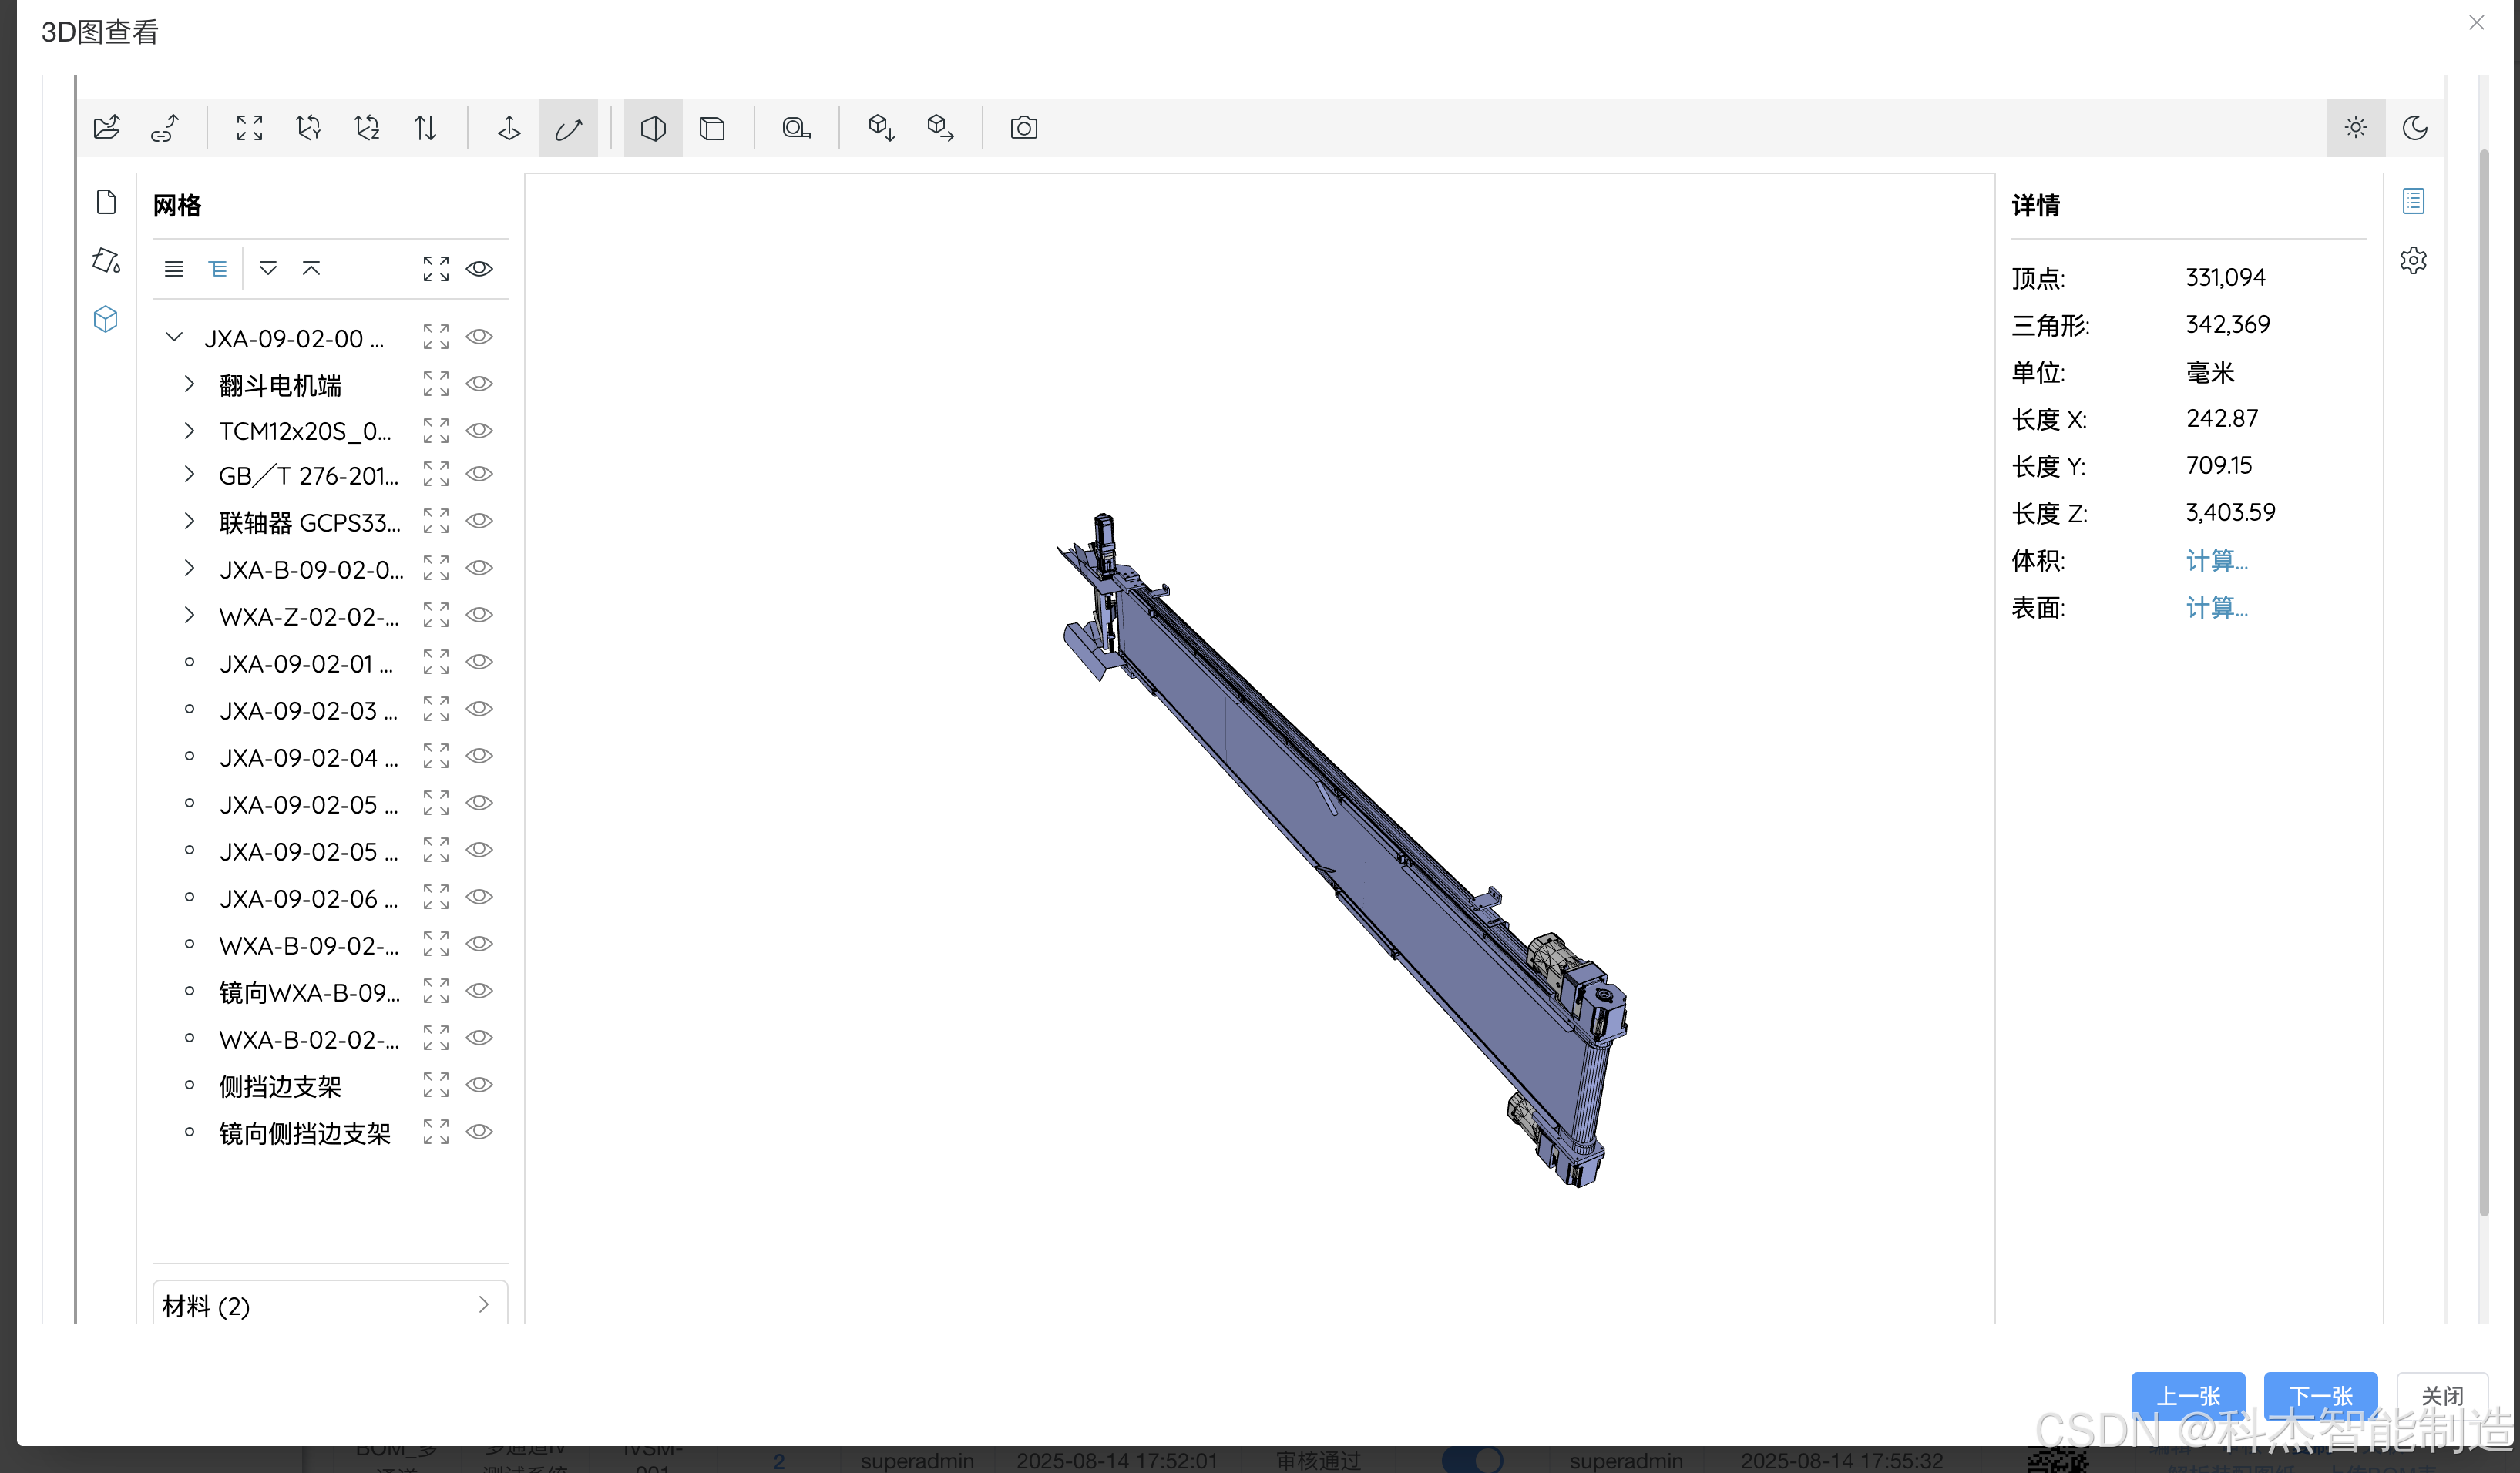This screenshot has height=1473, width=2520.
Task: Toggle visibility of all meshes via header eye icon
Action: [x=480, y=268]
